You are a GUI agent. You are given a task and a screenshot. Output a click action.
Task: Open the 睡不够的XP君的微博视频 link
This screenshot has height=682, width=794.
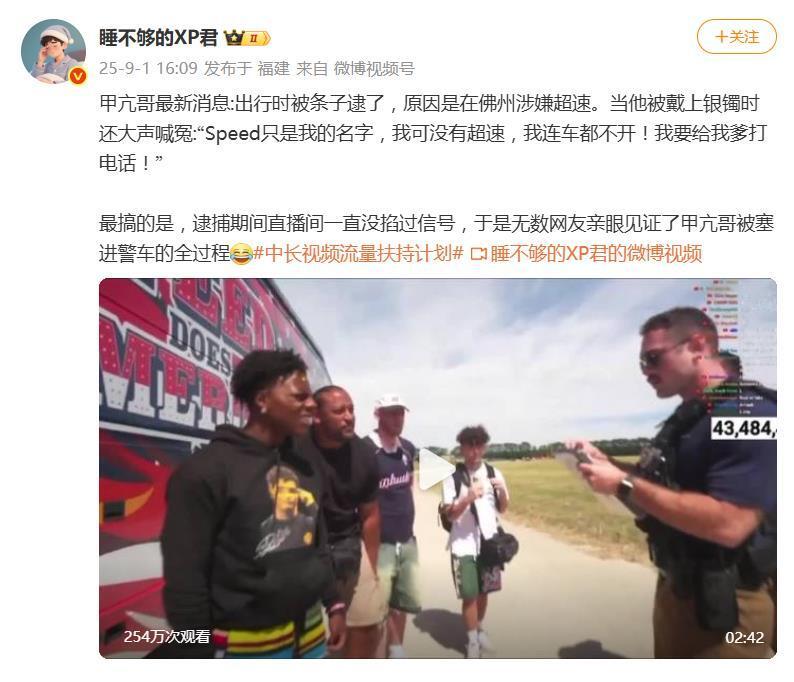(596, 253)
